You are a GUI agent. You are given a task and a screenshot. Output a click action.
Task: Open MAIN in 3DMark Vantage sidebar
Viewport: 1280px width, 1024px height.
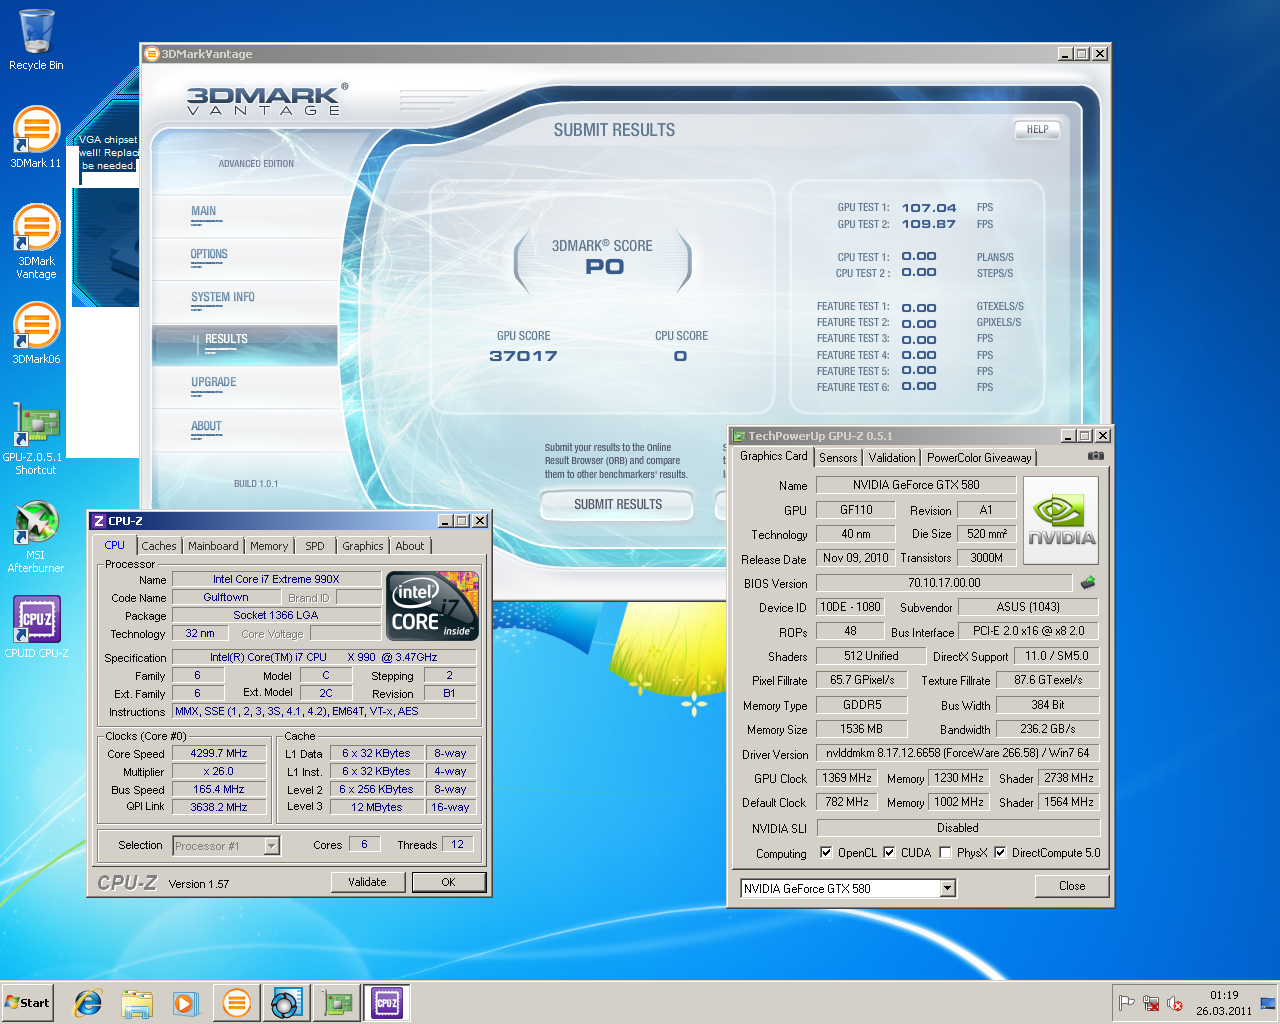click(204, 212)
